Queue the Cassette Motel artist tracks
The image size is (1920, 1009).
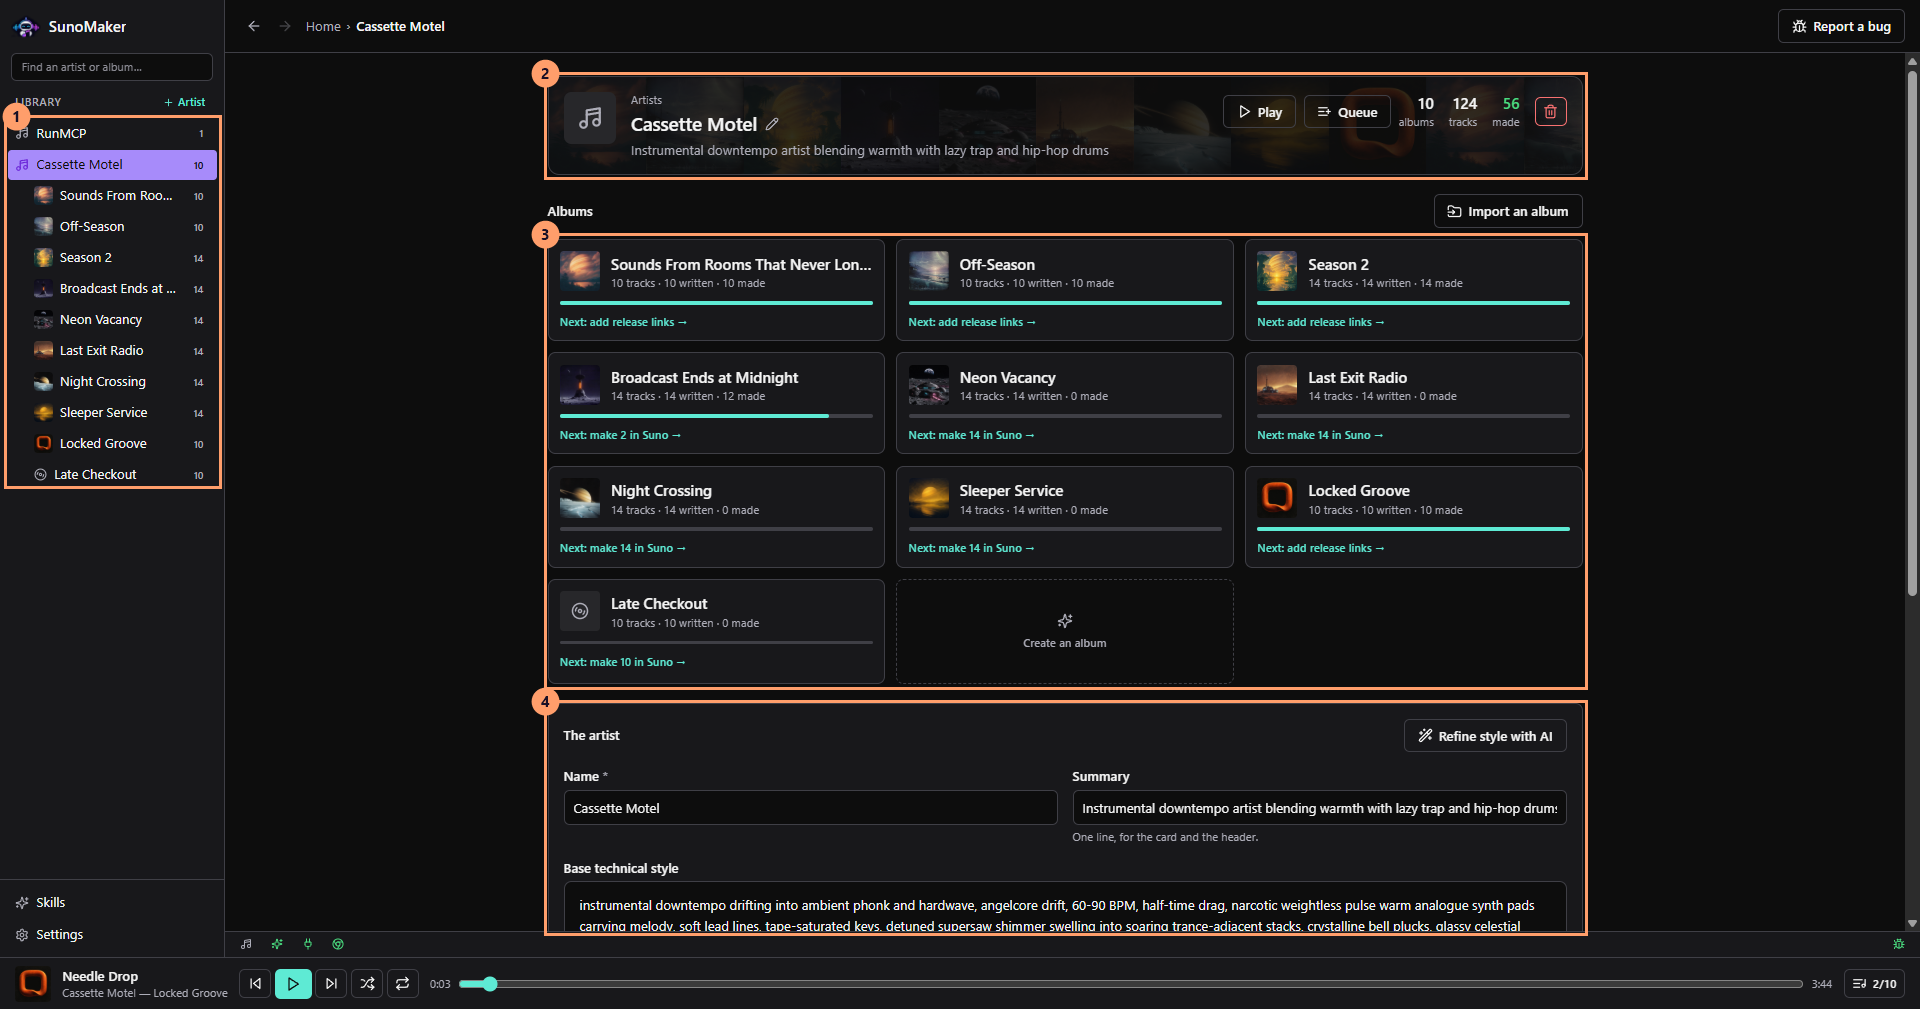pyautogui.click(x=1347, y=112)
